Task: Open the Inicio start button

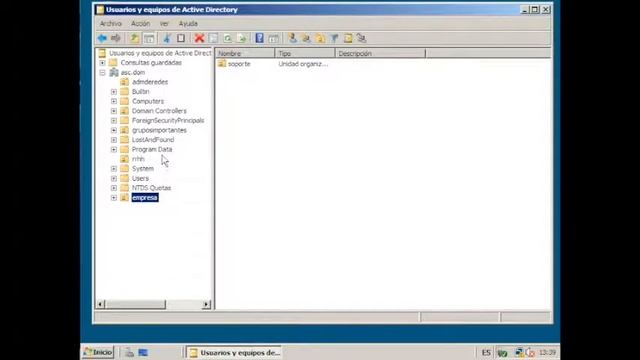Action: 98,352
